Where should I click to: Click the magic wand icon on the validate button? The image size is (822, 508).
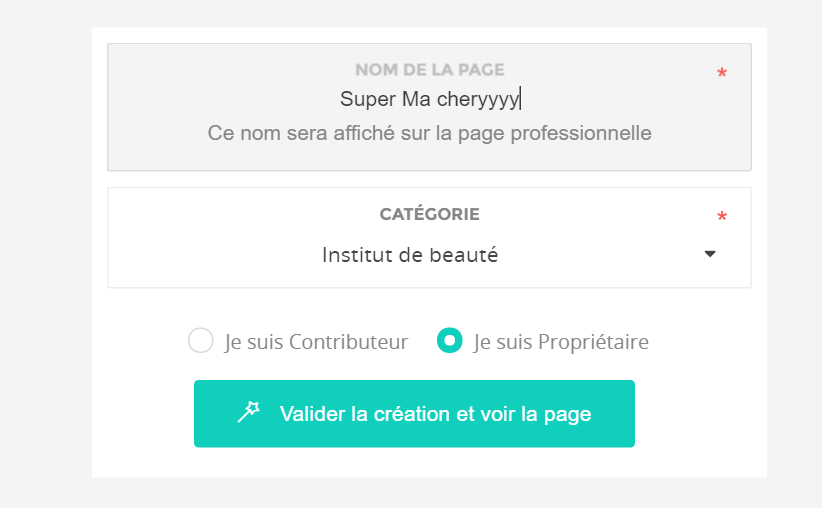(248, 412)
